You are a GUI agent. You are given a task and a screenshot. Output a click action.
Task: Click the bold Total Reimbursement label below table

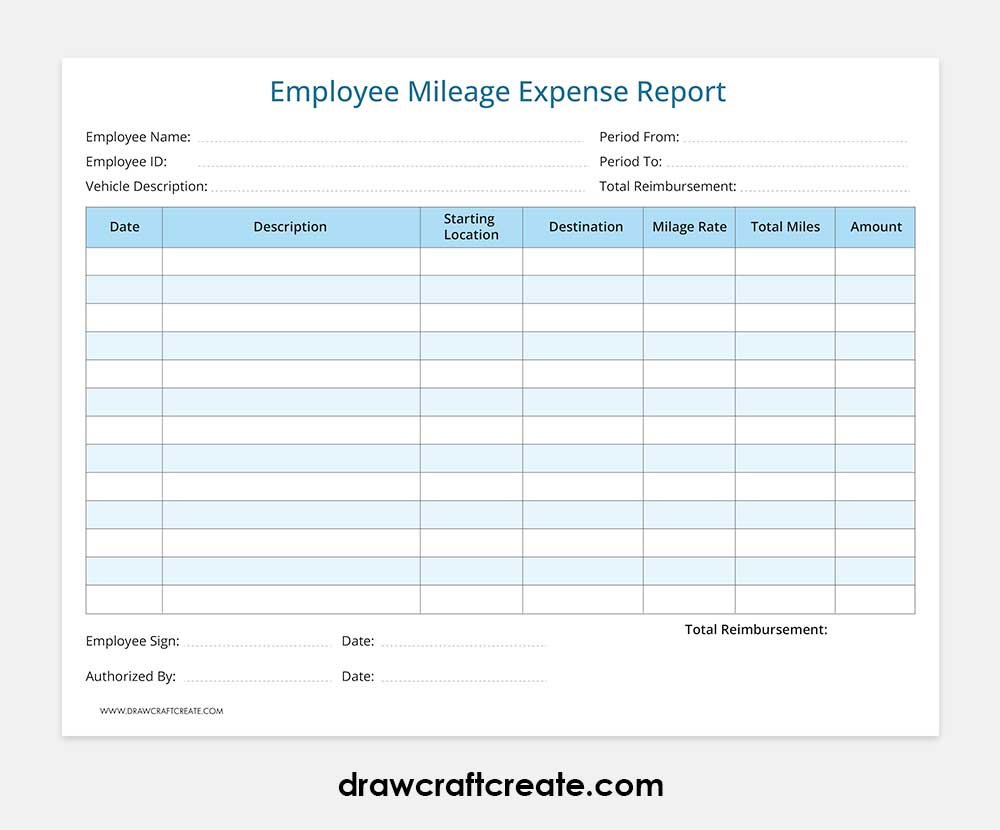point(756,630)
